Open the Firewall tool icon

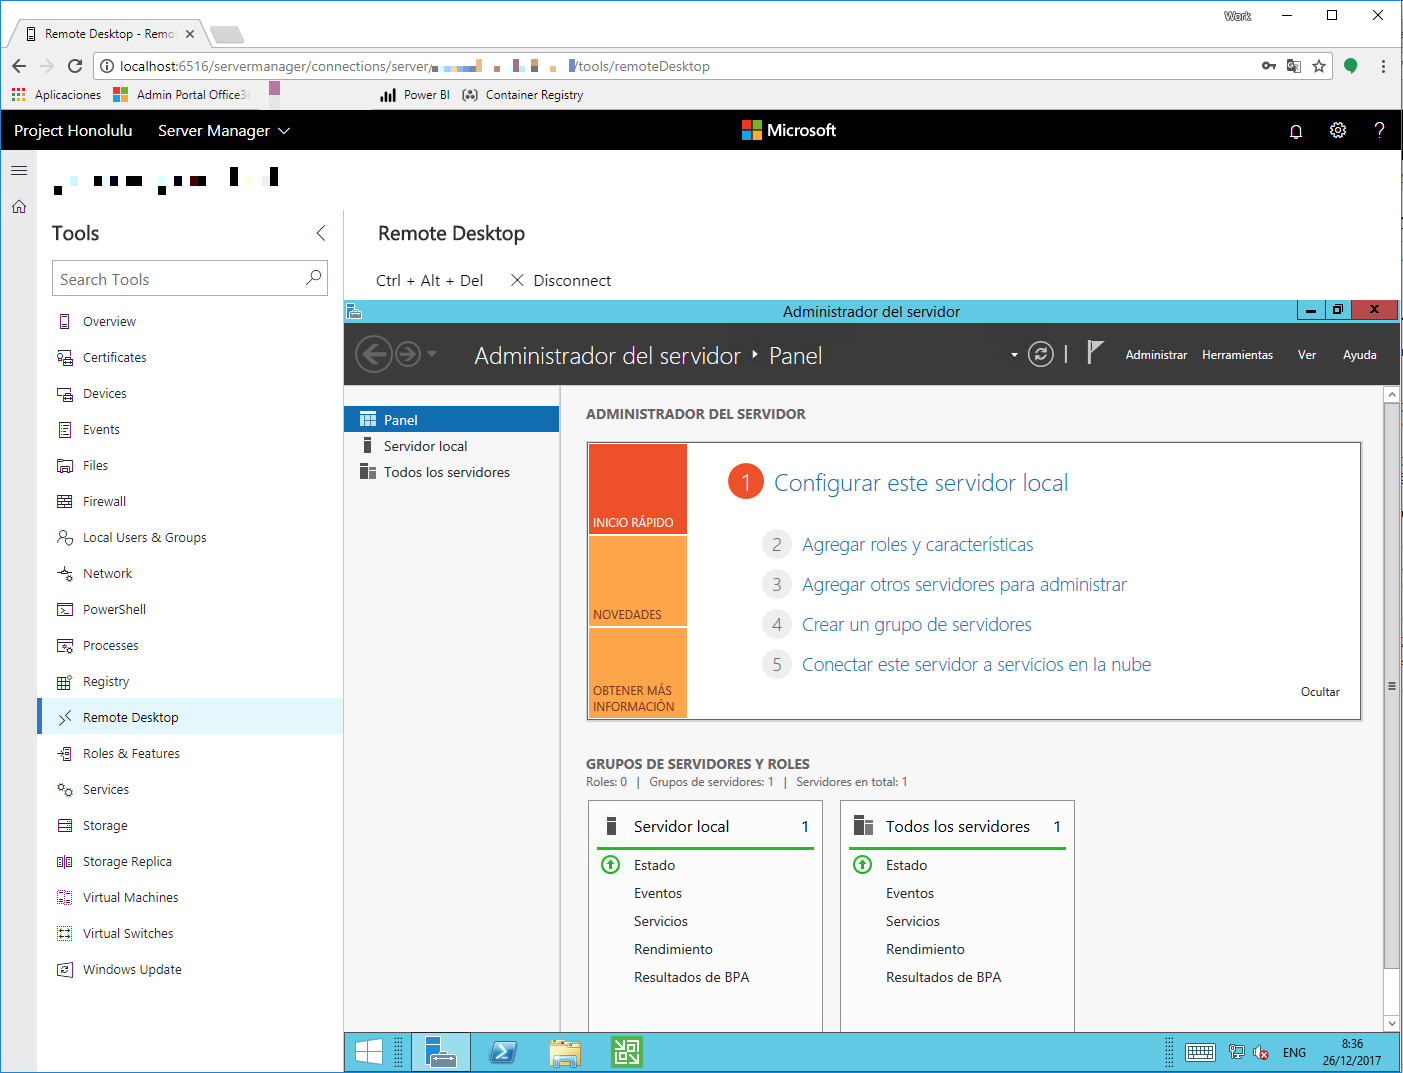pyautogui.click(x=65, y=502)
